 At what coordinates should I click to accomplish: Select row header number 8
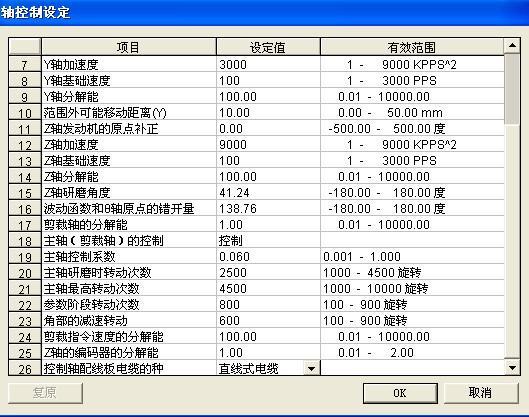tap(25, 81)
